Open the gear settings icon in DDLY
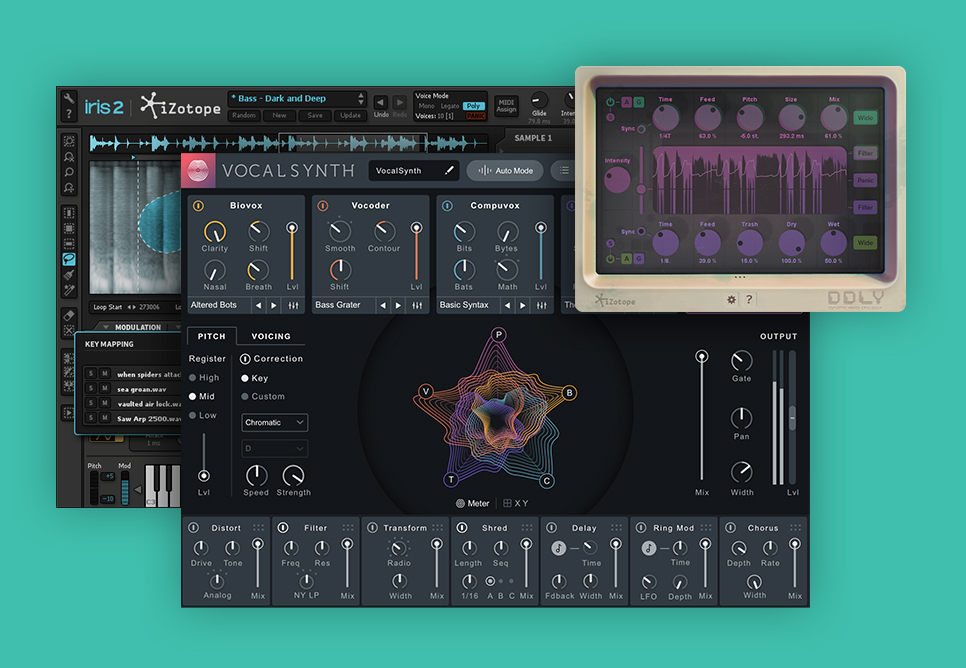This screenshot has width=966, height=668. (x=731, y=299)
